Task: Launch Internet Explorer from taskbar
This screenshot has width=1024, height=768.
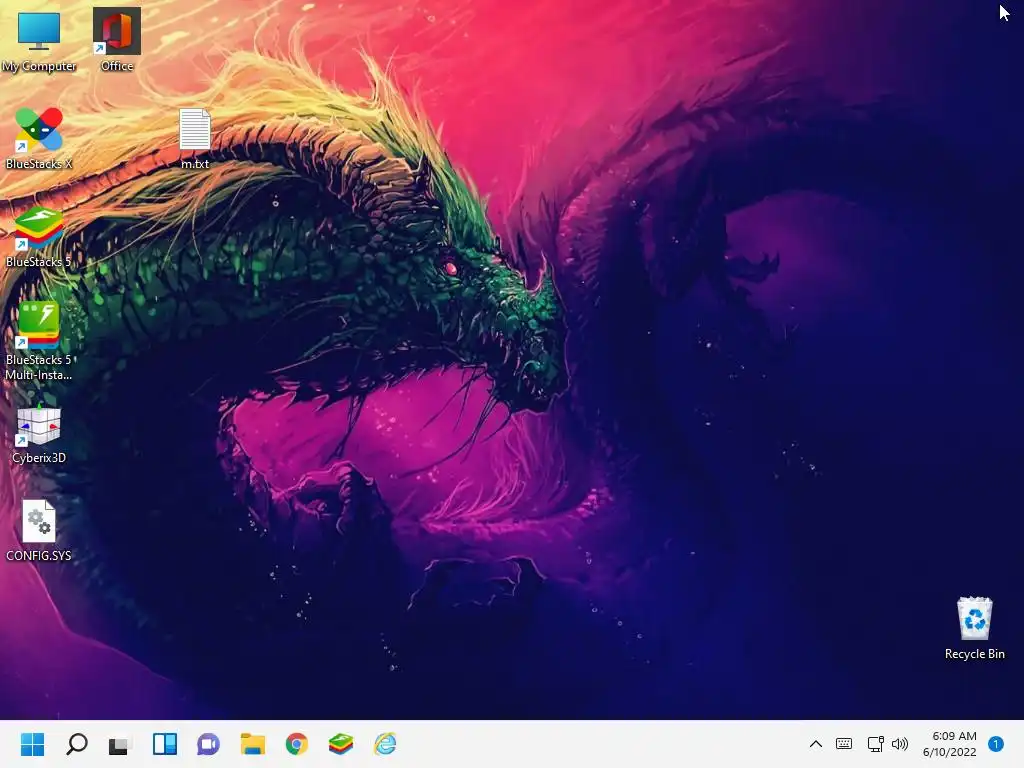Action: click(x=385, y=744)
